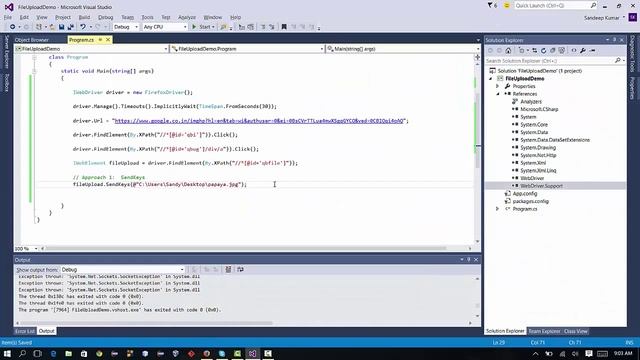Click Sync with Active Document arrows icon

tap(534, 51)
